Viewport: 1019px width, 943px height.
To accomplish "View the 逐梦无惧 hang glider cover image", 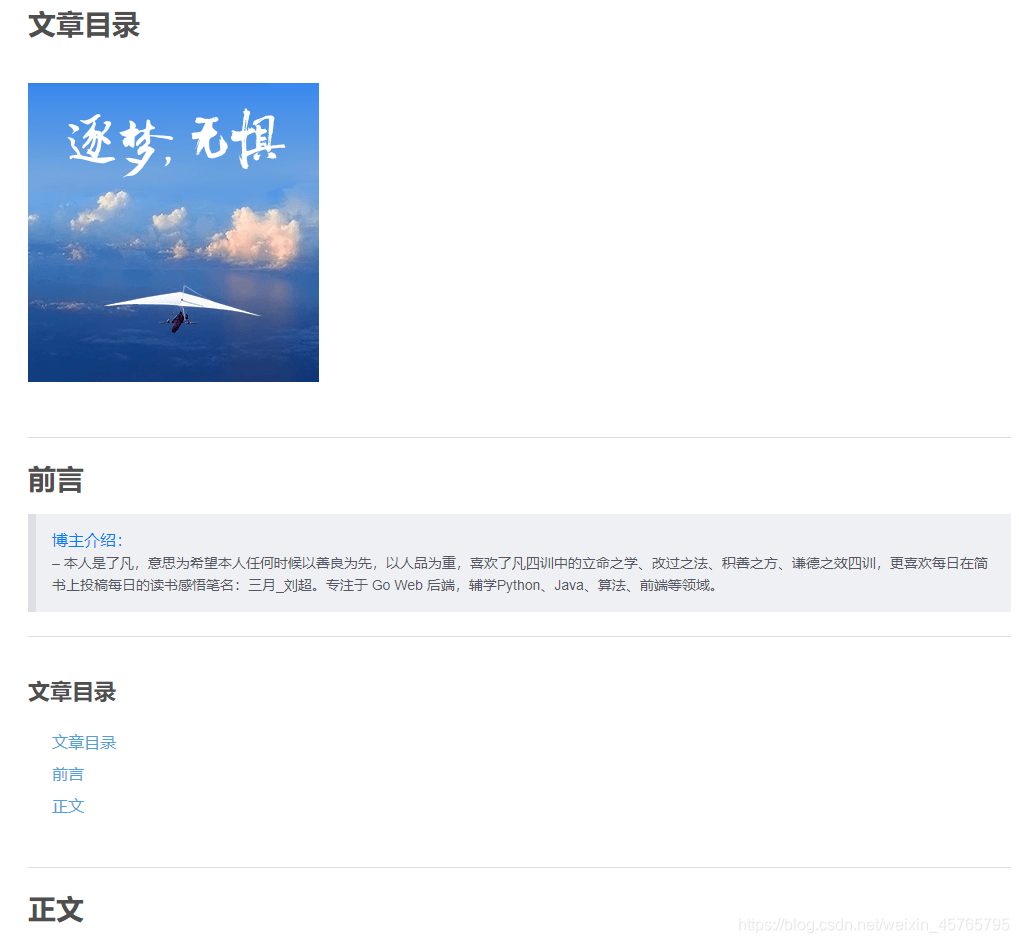I will (173, 232).
